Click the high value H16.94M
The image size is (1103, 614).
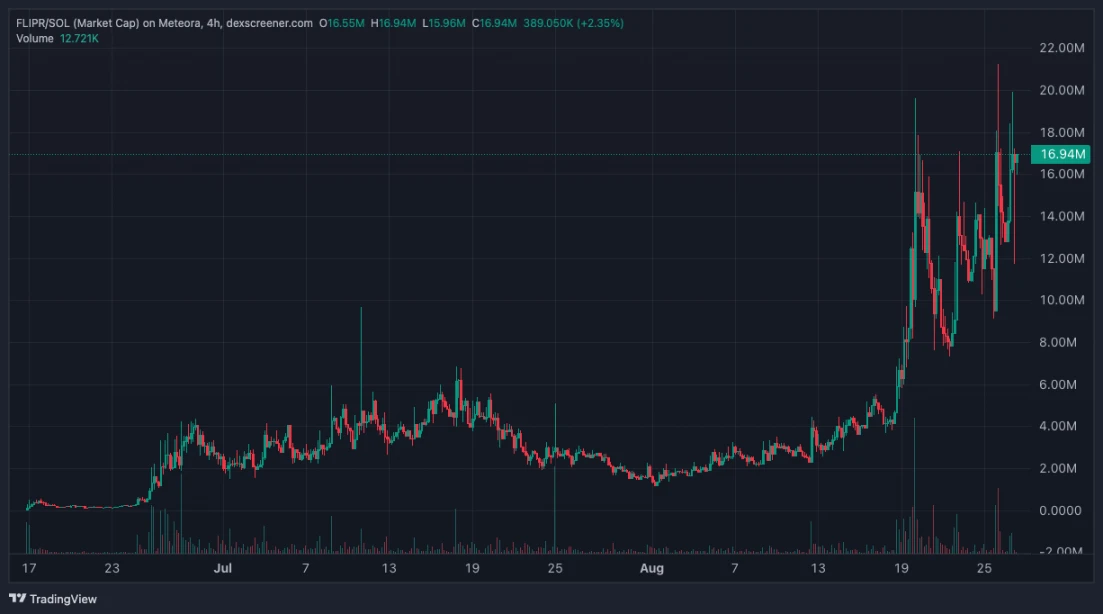(393, 23)
